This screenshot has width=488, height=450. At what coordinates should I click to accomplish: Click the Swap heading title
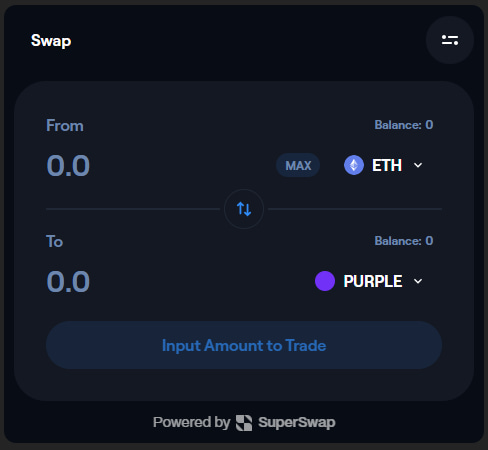[51, 41]
